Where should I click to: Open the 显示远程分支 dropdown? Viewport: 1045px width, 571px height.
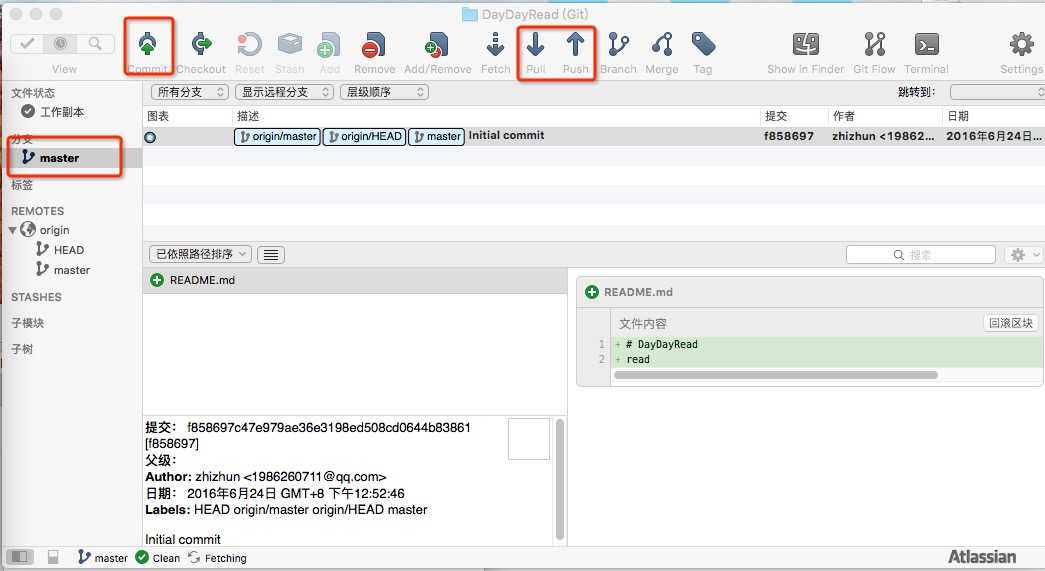284,92
